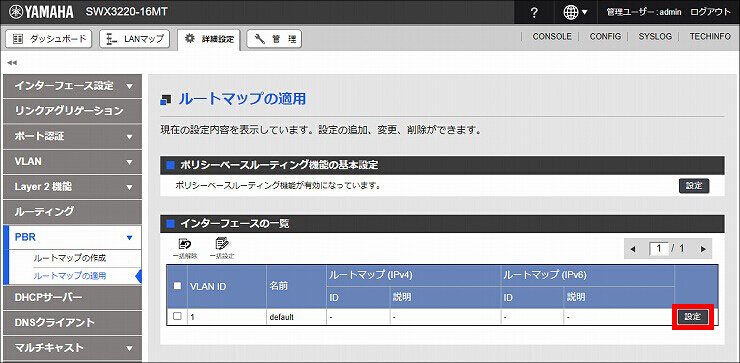Open the CONSOLE link
Viewport: 740px width, 363px height.
tap(552, 36)
